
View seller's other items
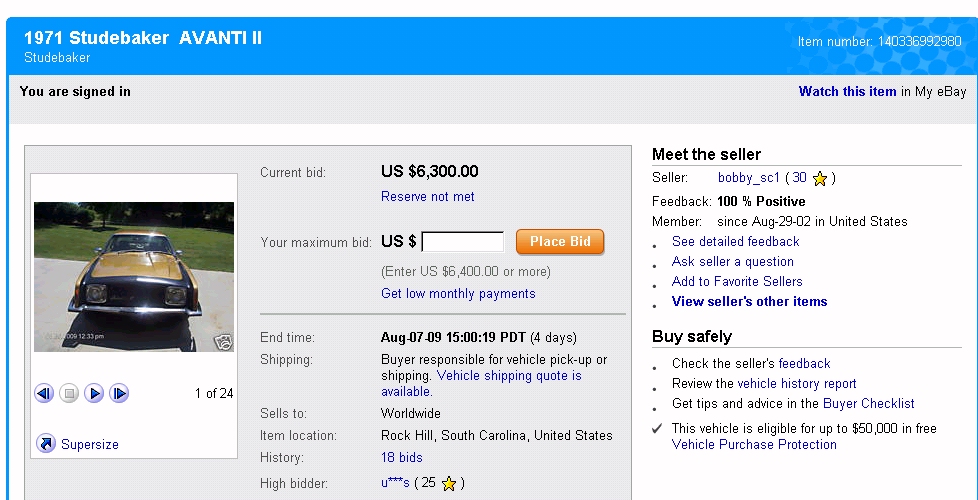pos(749,302)
